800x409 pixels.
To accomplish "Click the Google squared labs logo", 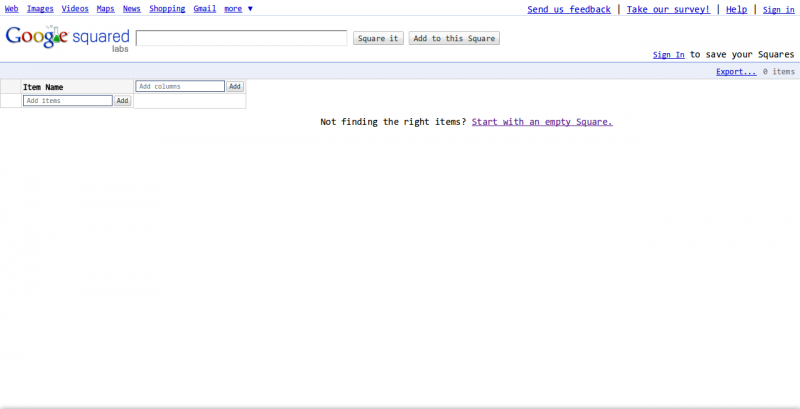I will [67, 39].
